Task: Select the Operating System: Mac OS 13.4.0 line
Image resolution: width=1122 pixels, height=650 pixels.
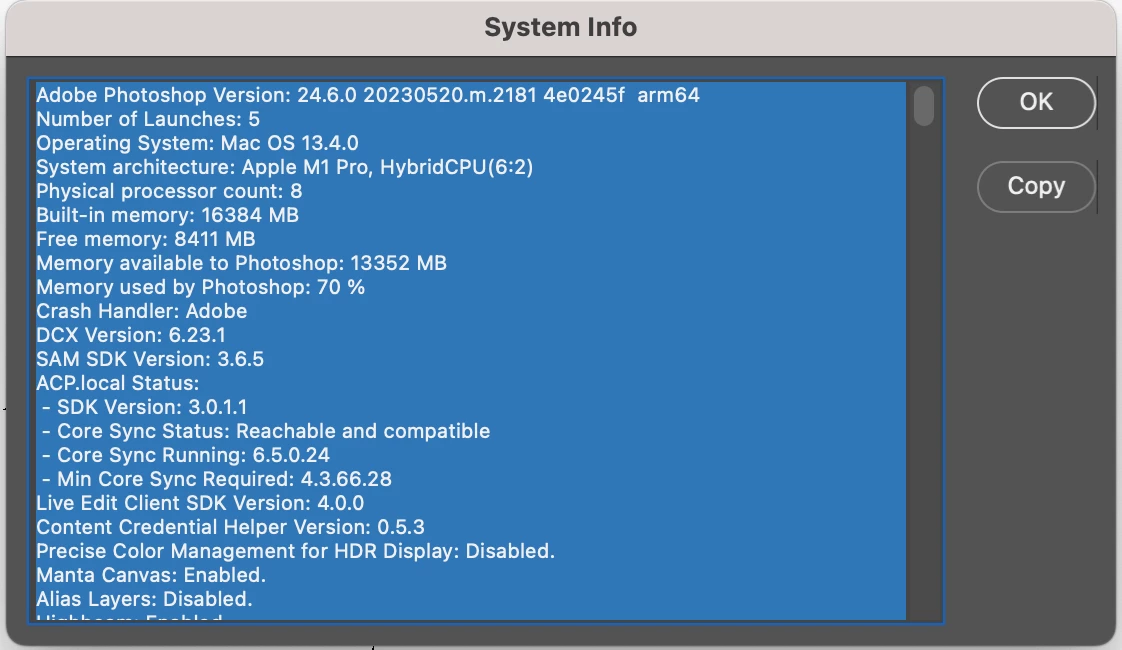Action: coord(197,143)
